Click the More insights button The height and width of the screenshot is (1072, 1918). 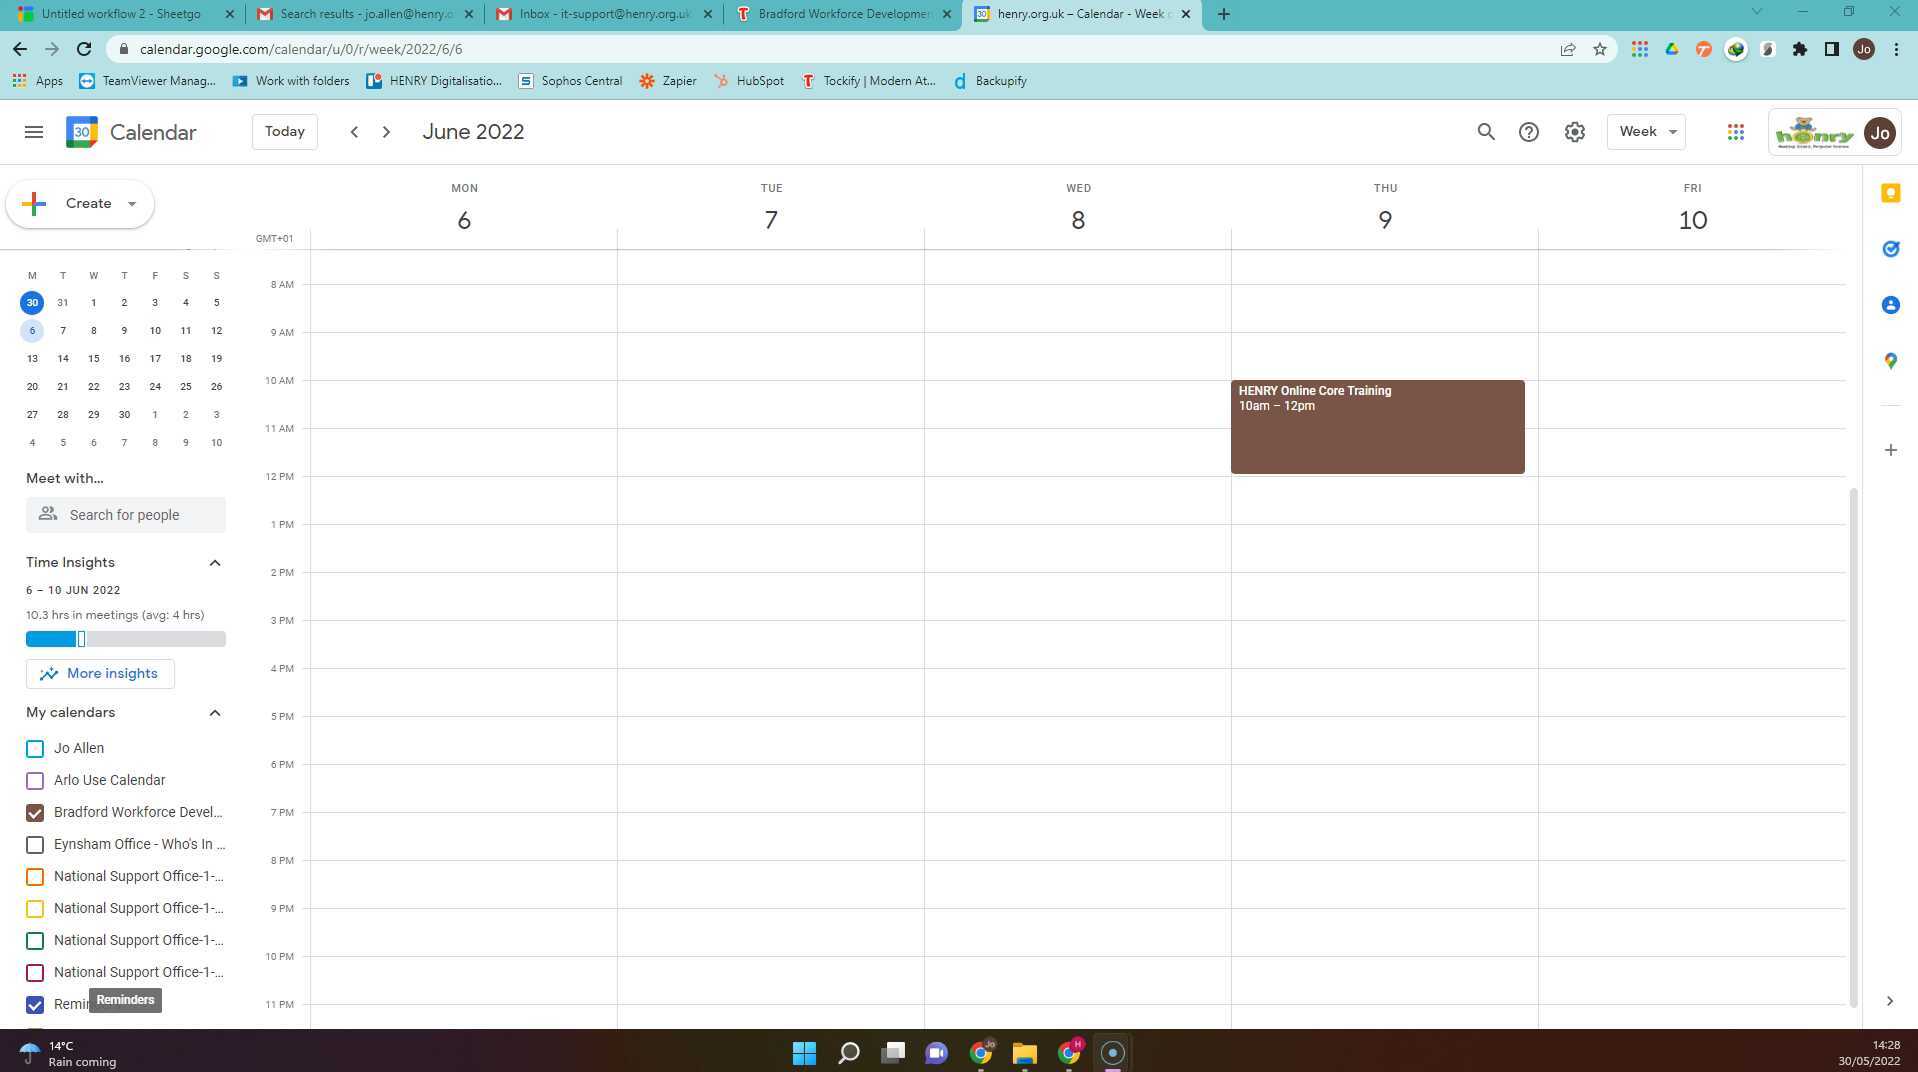tap(100, 674)
